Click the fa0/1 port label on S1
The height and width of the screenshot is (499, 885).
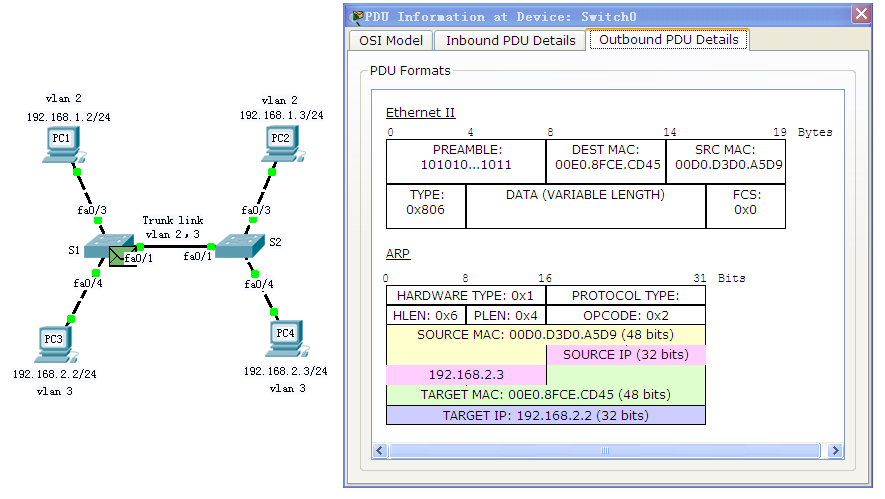click(x=139, y=259)
